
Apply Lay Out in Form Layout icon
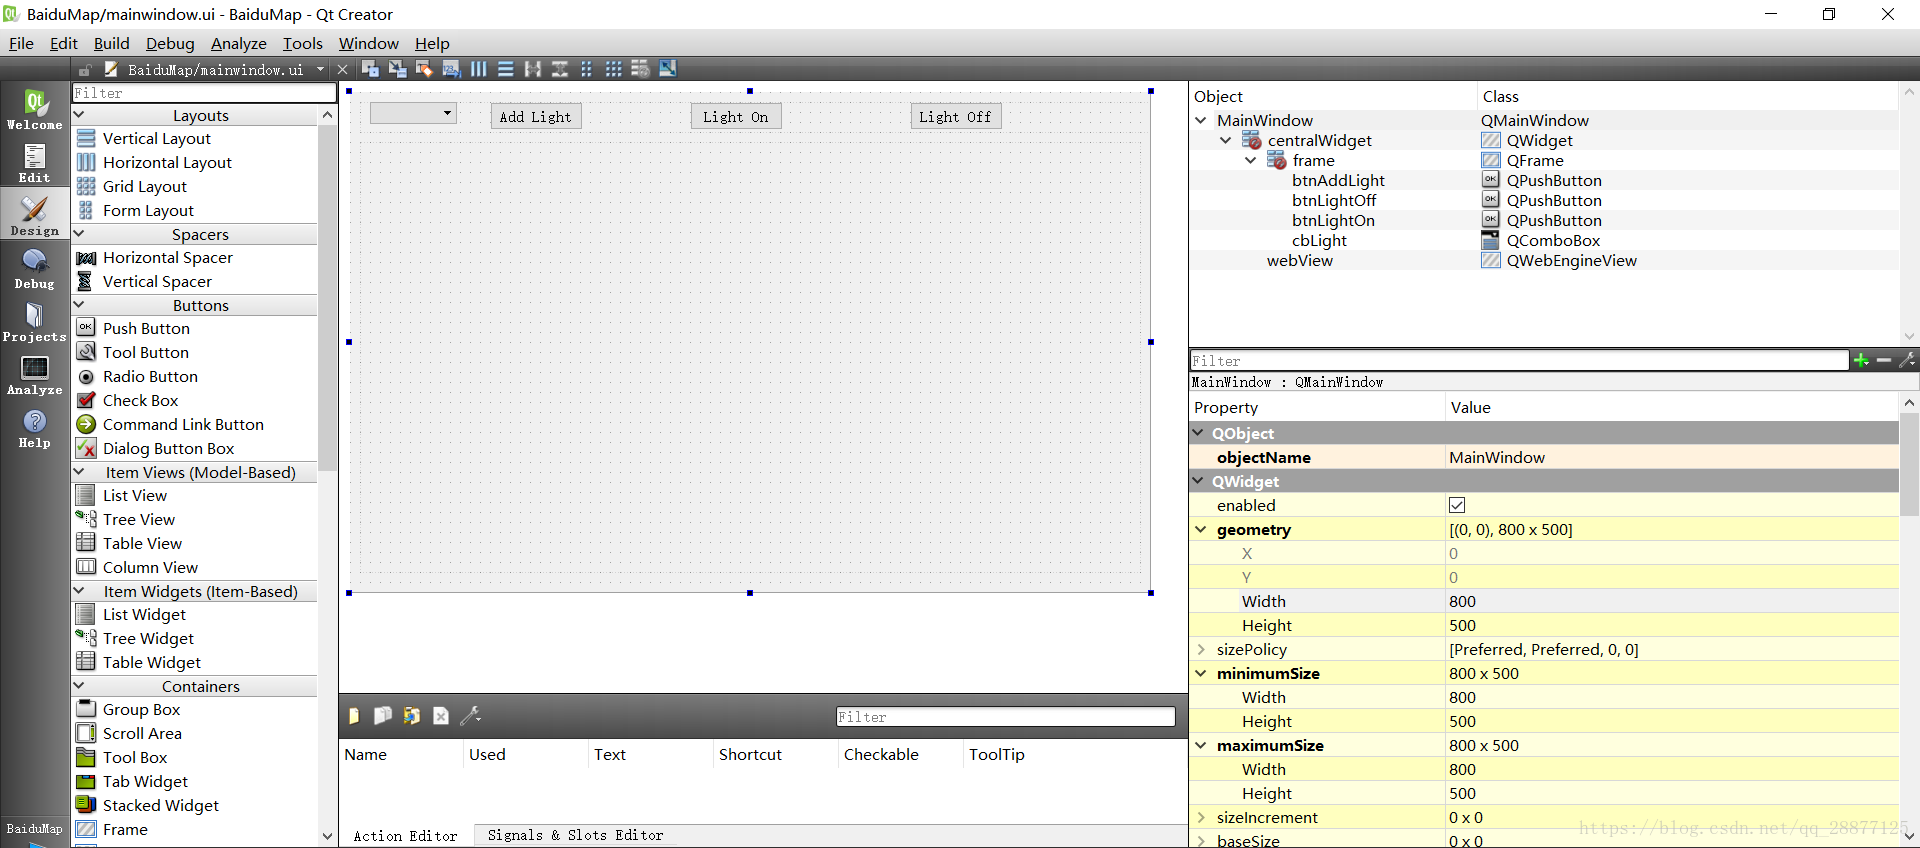[587, 69]
